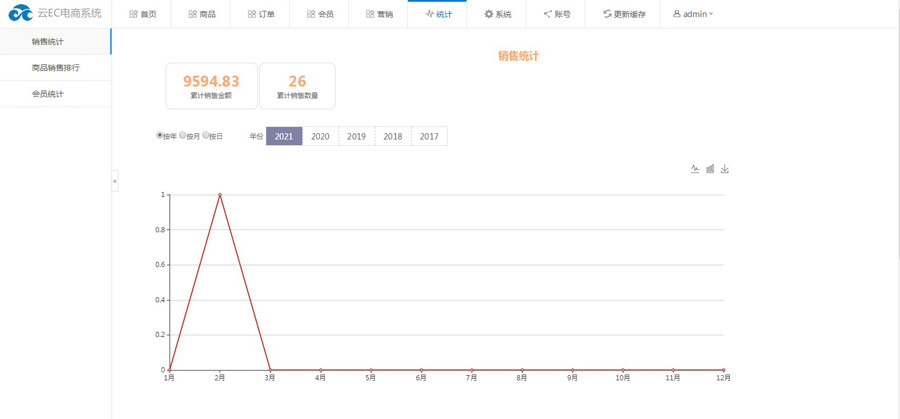Collapse the left sidebar panel
Screen dimensions: 900x419
115,181
